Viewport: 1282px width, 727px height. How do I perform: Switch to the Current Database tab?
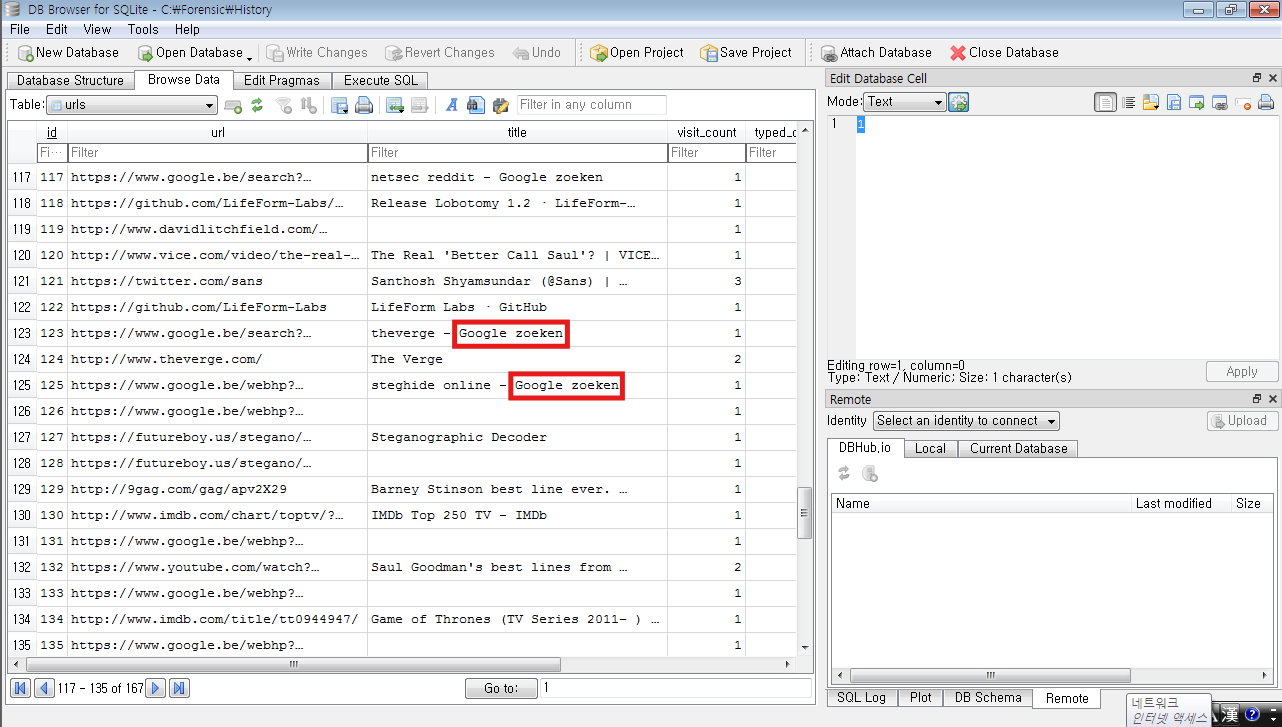(x=1018, y=448)
